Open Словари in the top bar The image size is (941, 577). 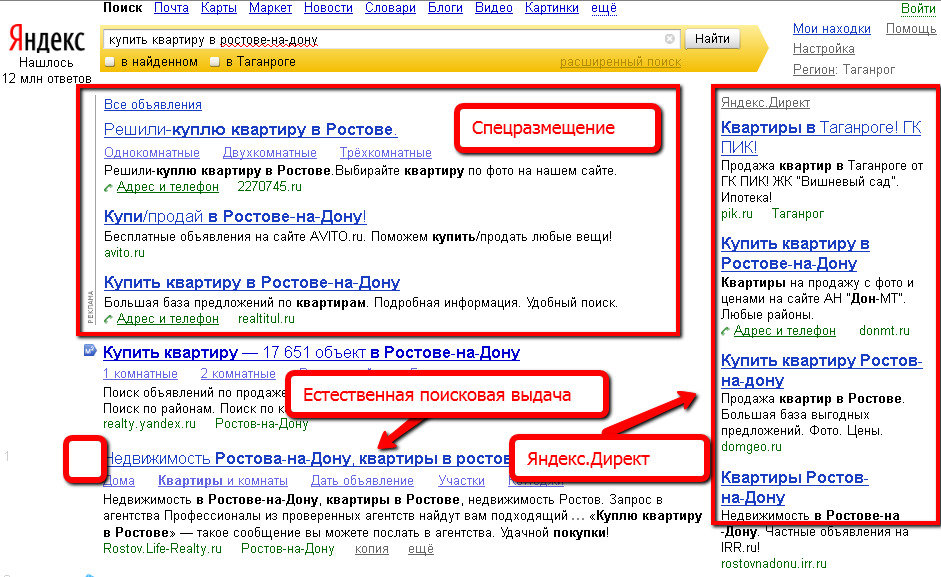[x=390, y=8]
